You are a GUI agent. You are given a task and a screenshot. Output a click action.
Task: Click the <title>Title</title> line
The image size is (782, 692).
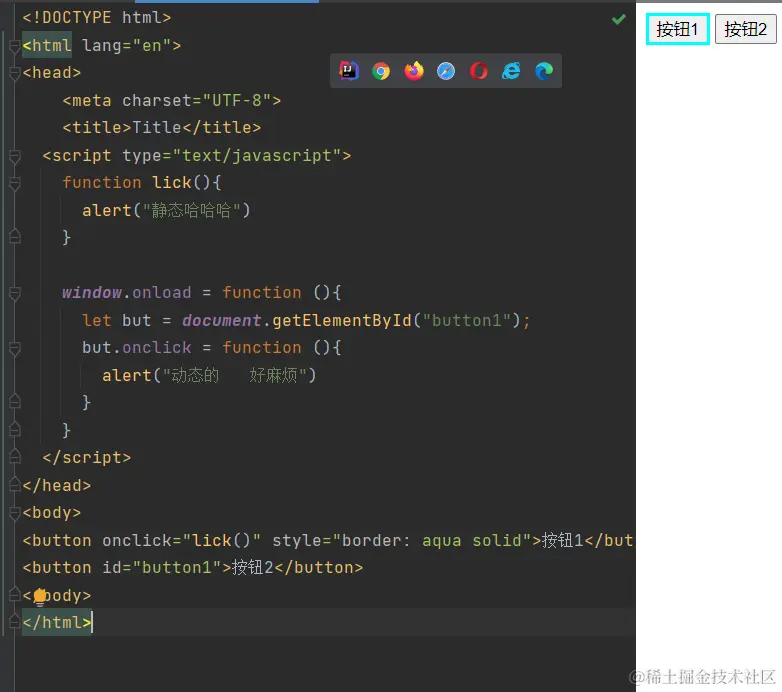tap(162, 128)
